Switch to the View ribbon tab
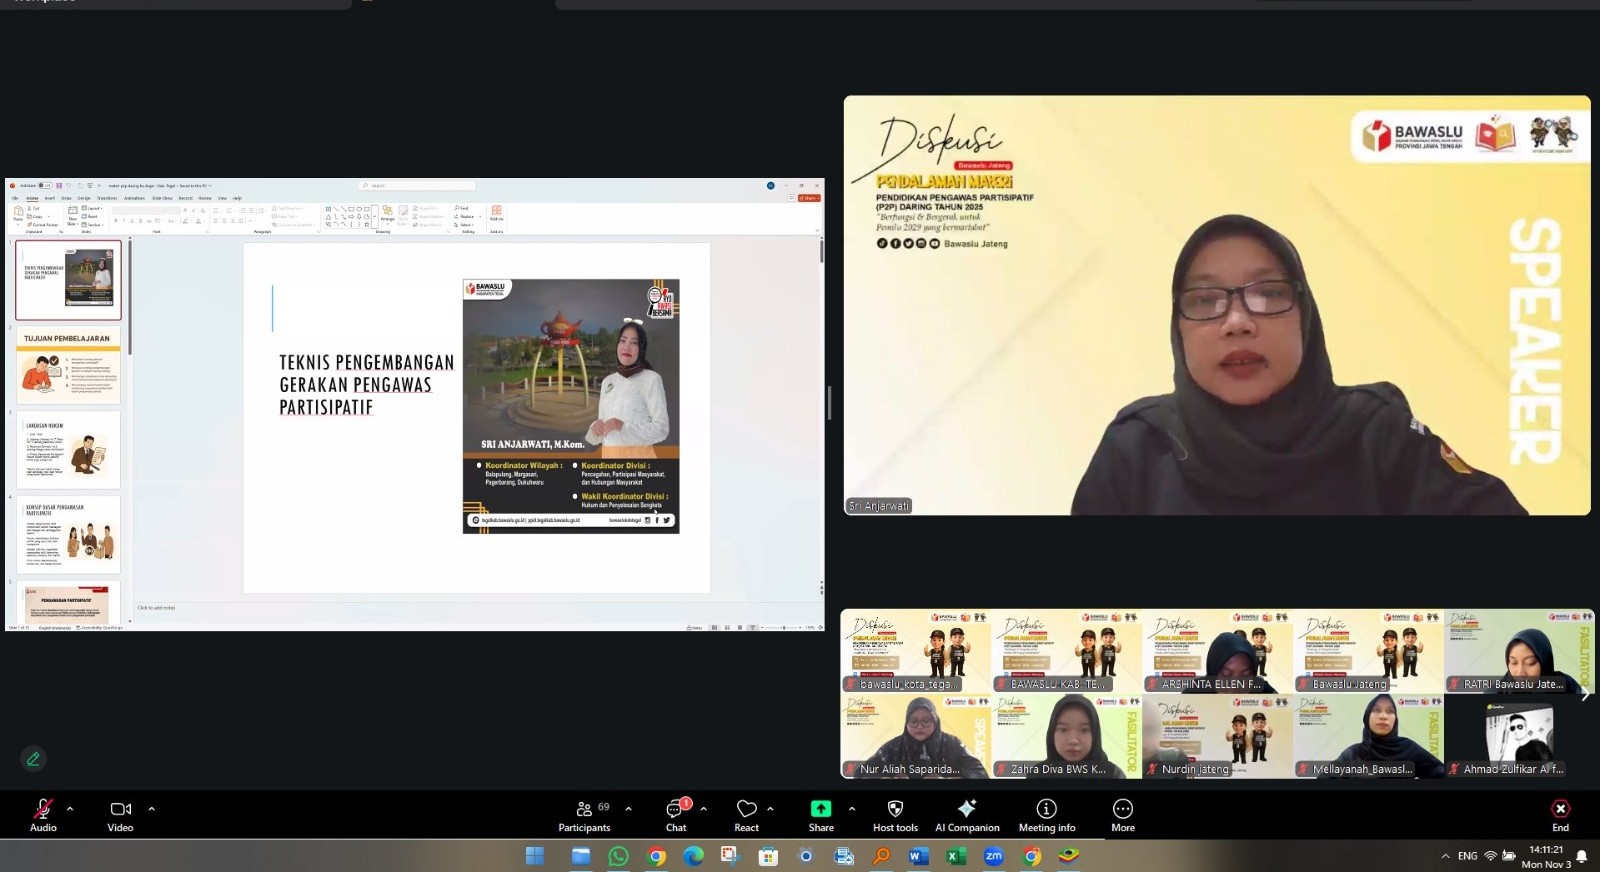1600x872 pixels. [x=222, y=198]
